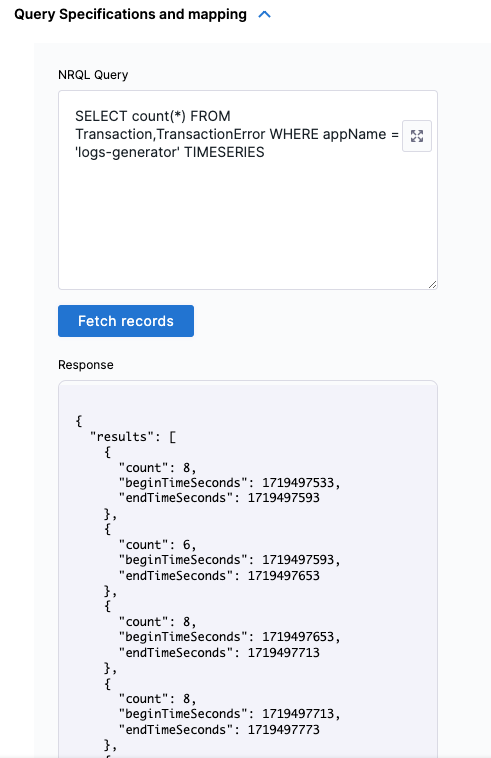Screen dimensions: 491x758
Task: Click the resize handle of the NRQL textarea
Action: [x=433, y=285]
